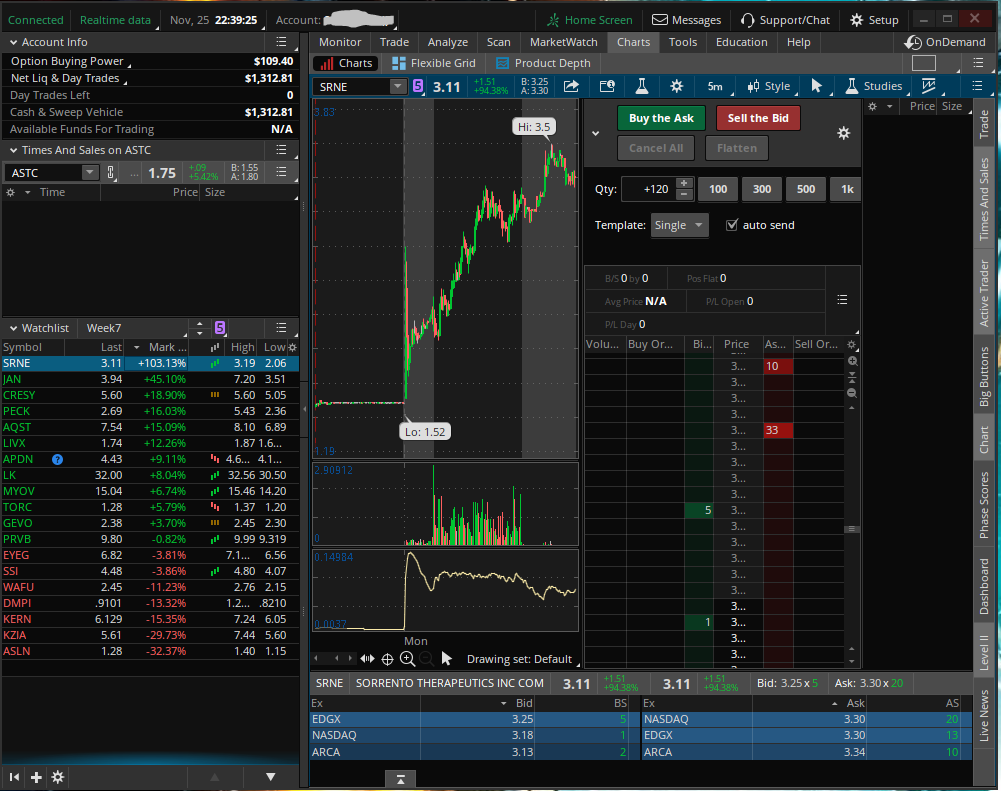The width and height of the screenshot is (1001, 791).
Task: Zoom in the price ladder
Action: [852, 361]
